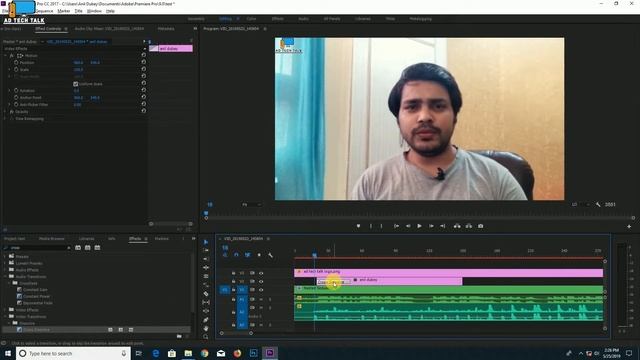Select the Razor tool
The image size is (640, 360).
[x=206, y=294]
